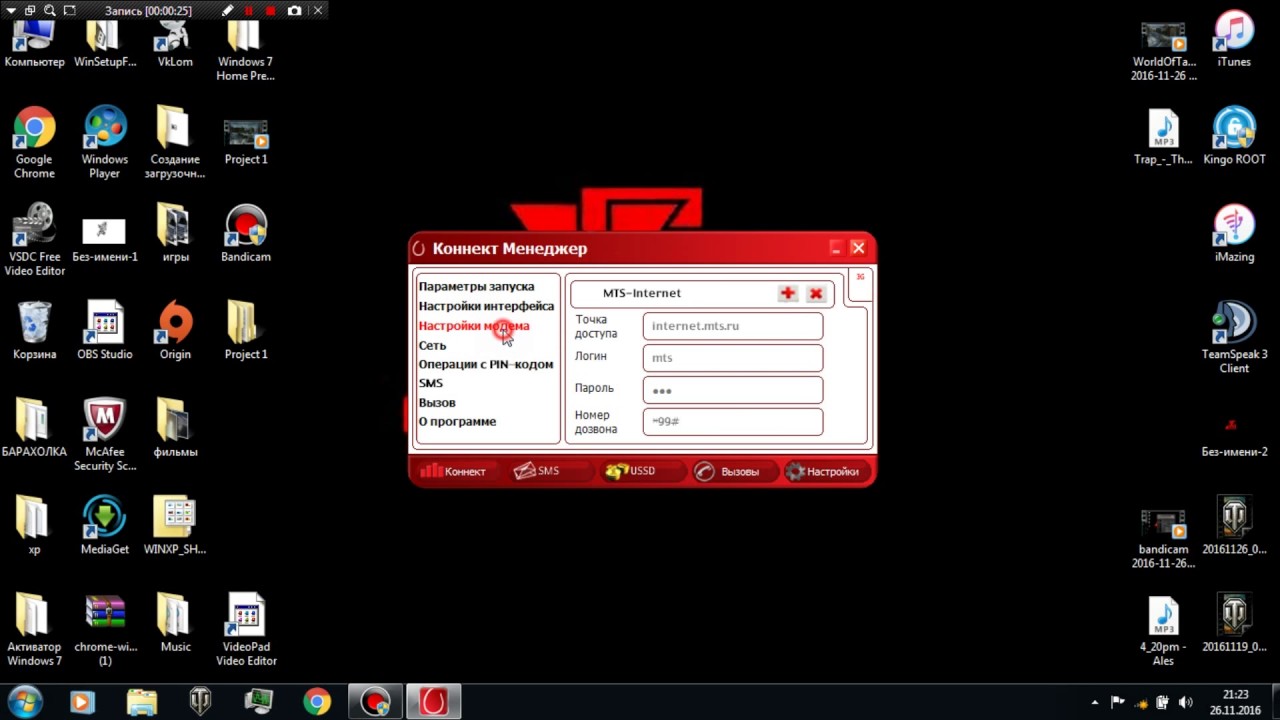1280x720 pixels.
Task: Open the volume speaker tray icon
Action: [x=1186, y=702]
